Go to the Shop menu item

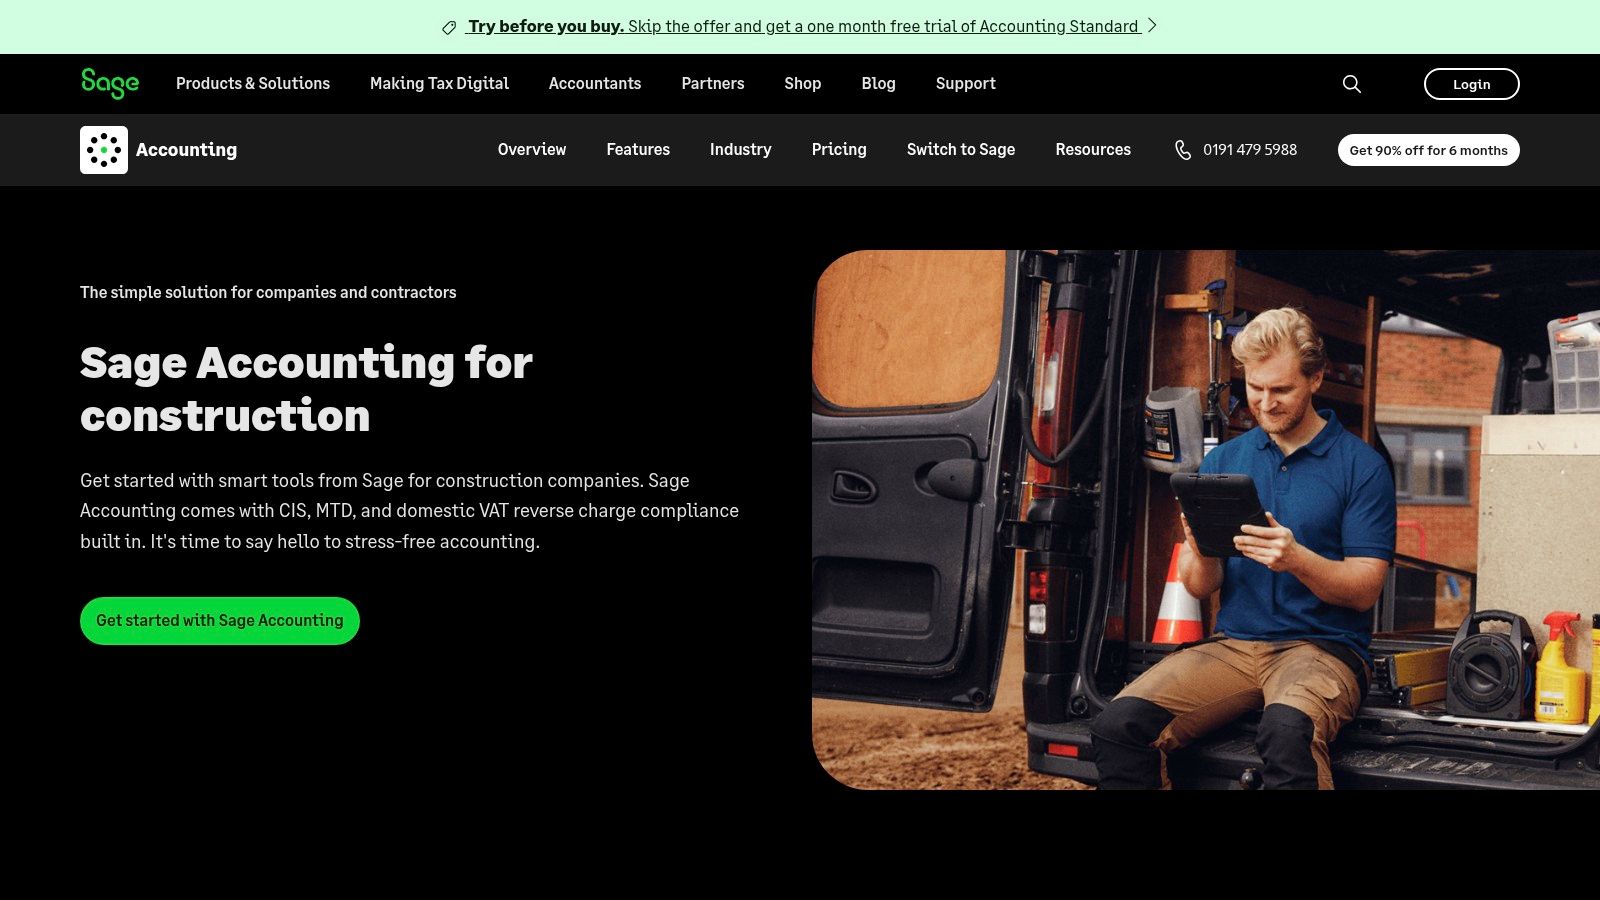tap(803, 83)
